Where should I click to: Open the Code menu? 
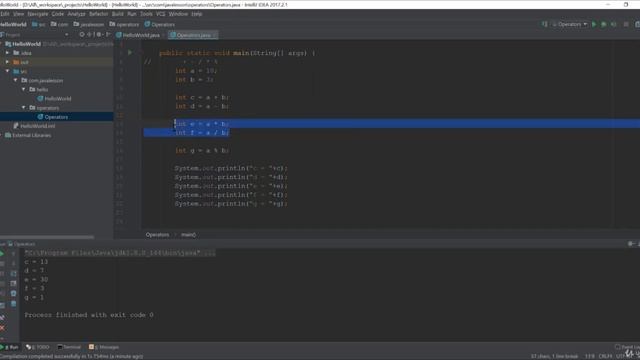pos(58,14)
